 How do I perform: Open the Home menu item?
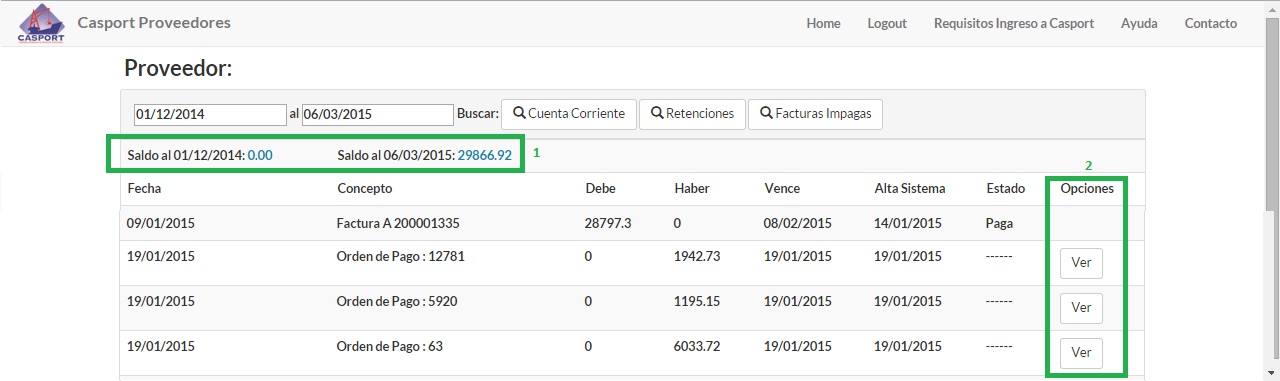[x=823, y=23]
